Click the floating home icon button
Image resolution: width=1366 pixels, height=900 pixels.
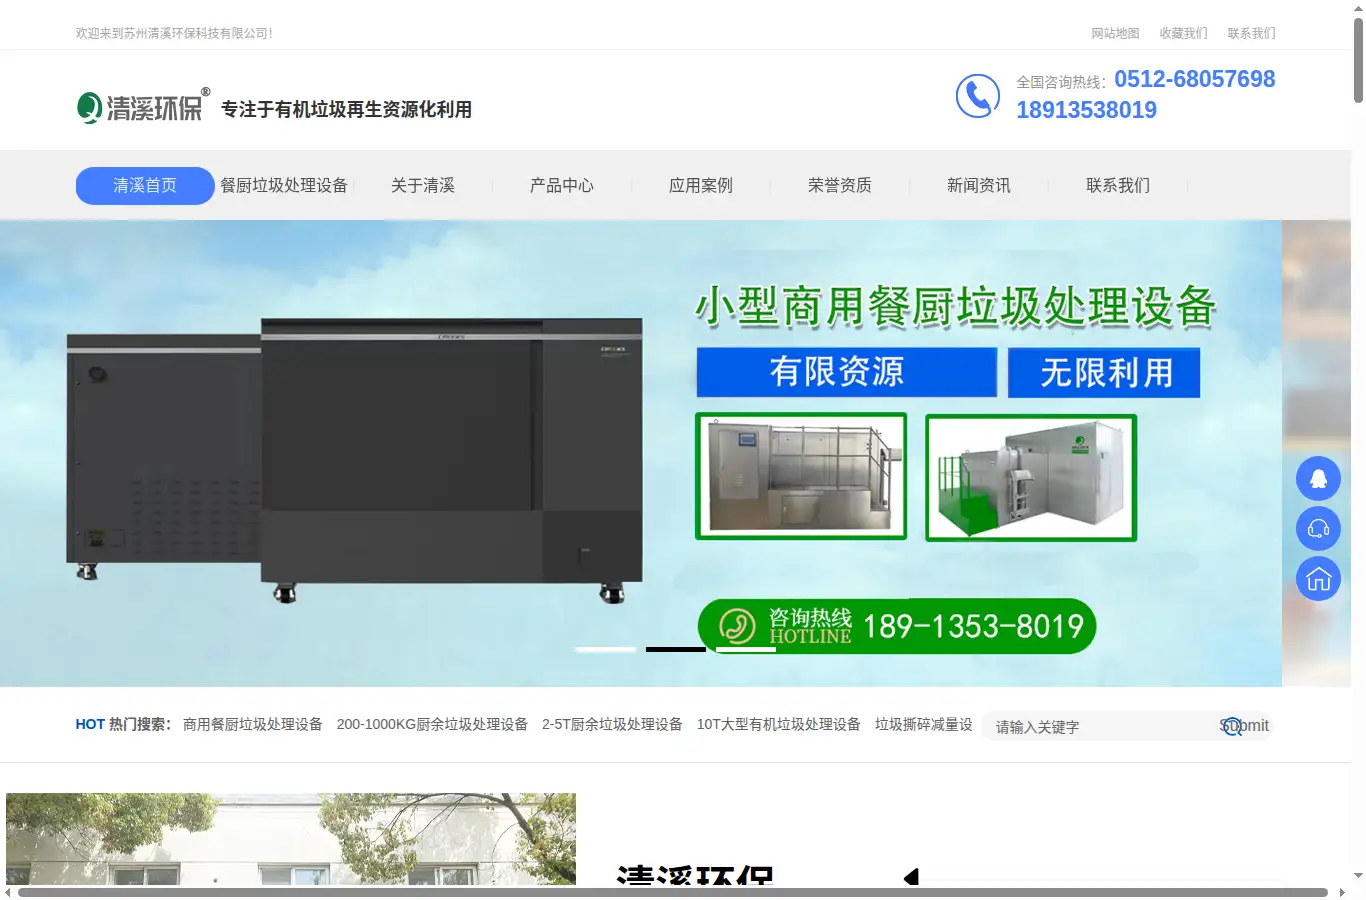point(1318,579)
